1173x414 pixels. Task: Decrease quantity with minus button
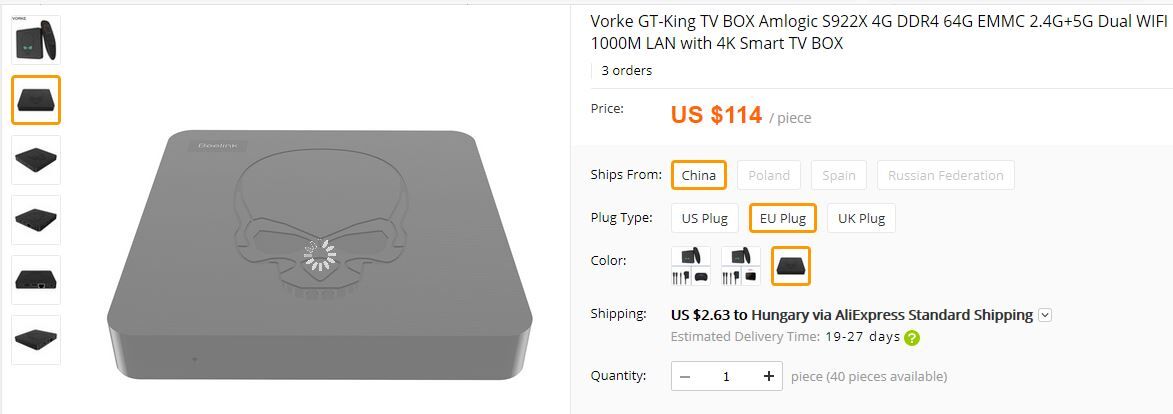coord(685,376)
